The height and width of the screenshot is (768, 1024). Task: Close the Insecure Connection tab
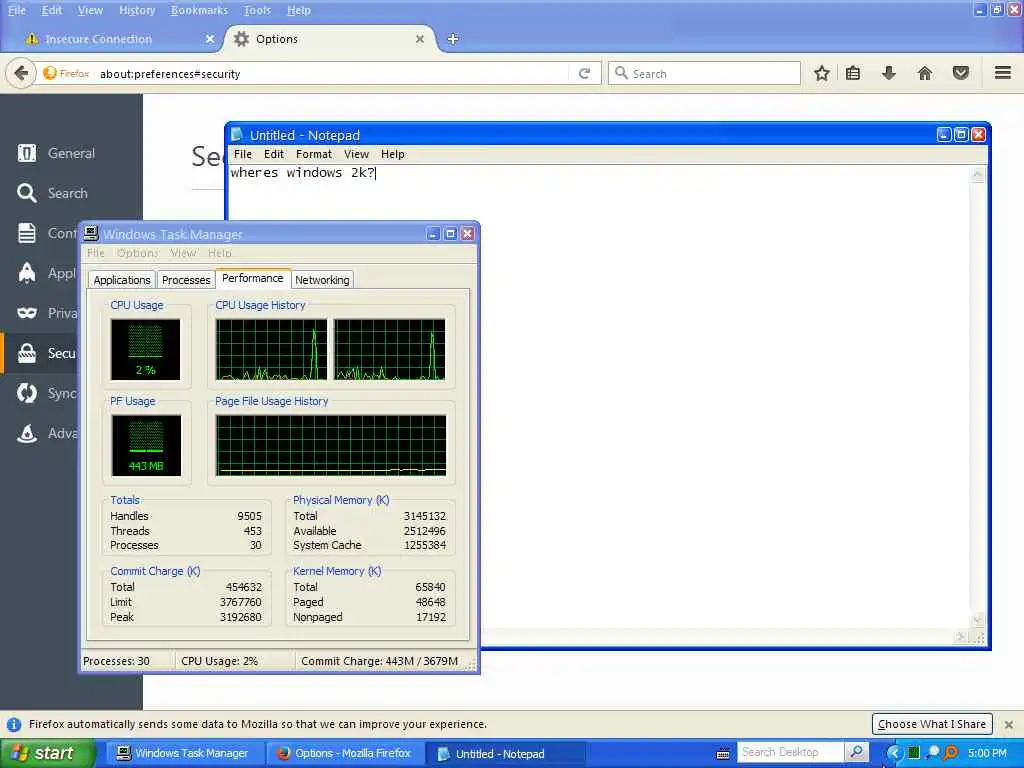click(x=210, y=39)
